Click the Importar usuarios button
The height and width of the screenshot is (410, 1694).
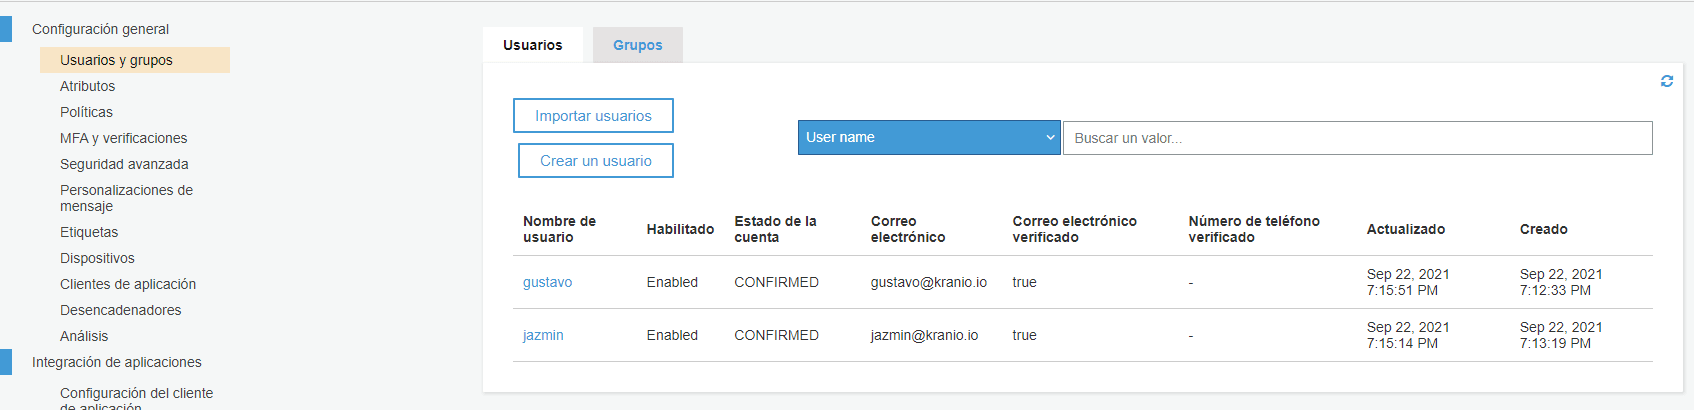(593, 116)
